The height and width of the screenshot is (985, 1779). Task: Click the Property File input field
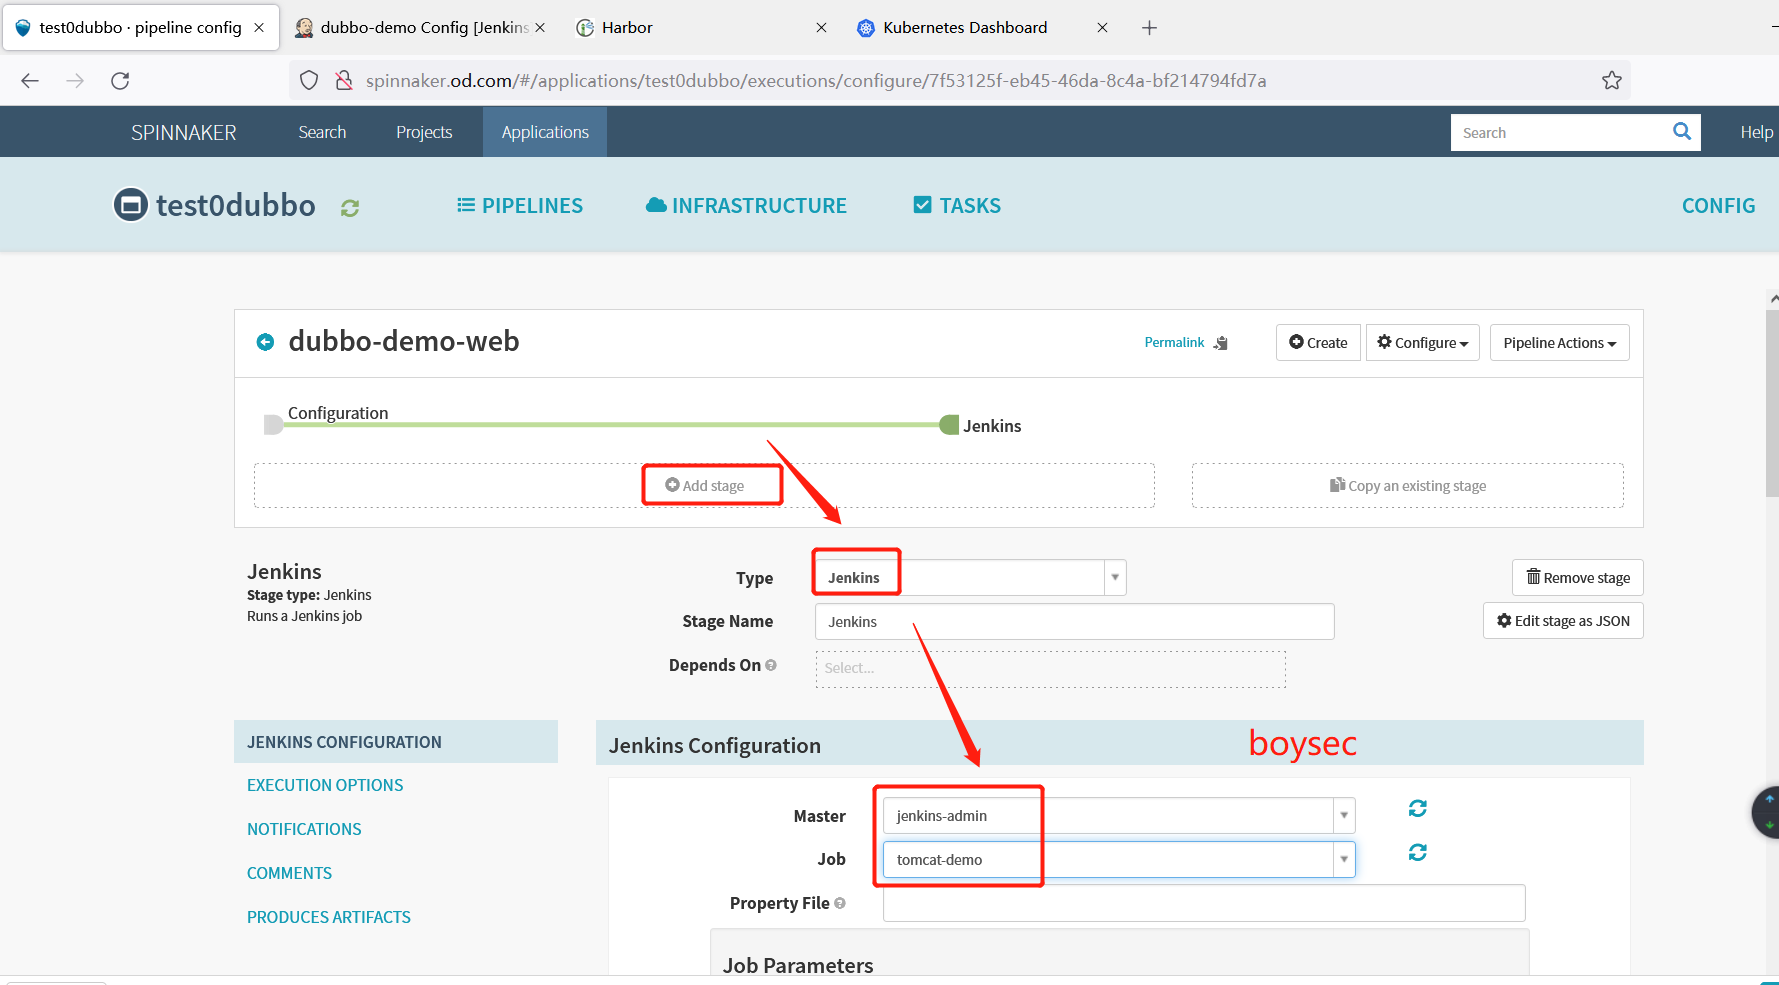[1204, 903]
